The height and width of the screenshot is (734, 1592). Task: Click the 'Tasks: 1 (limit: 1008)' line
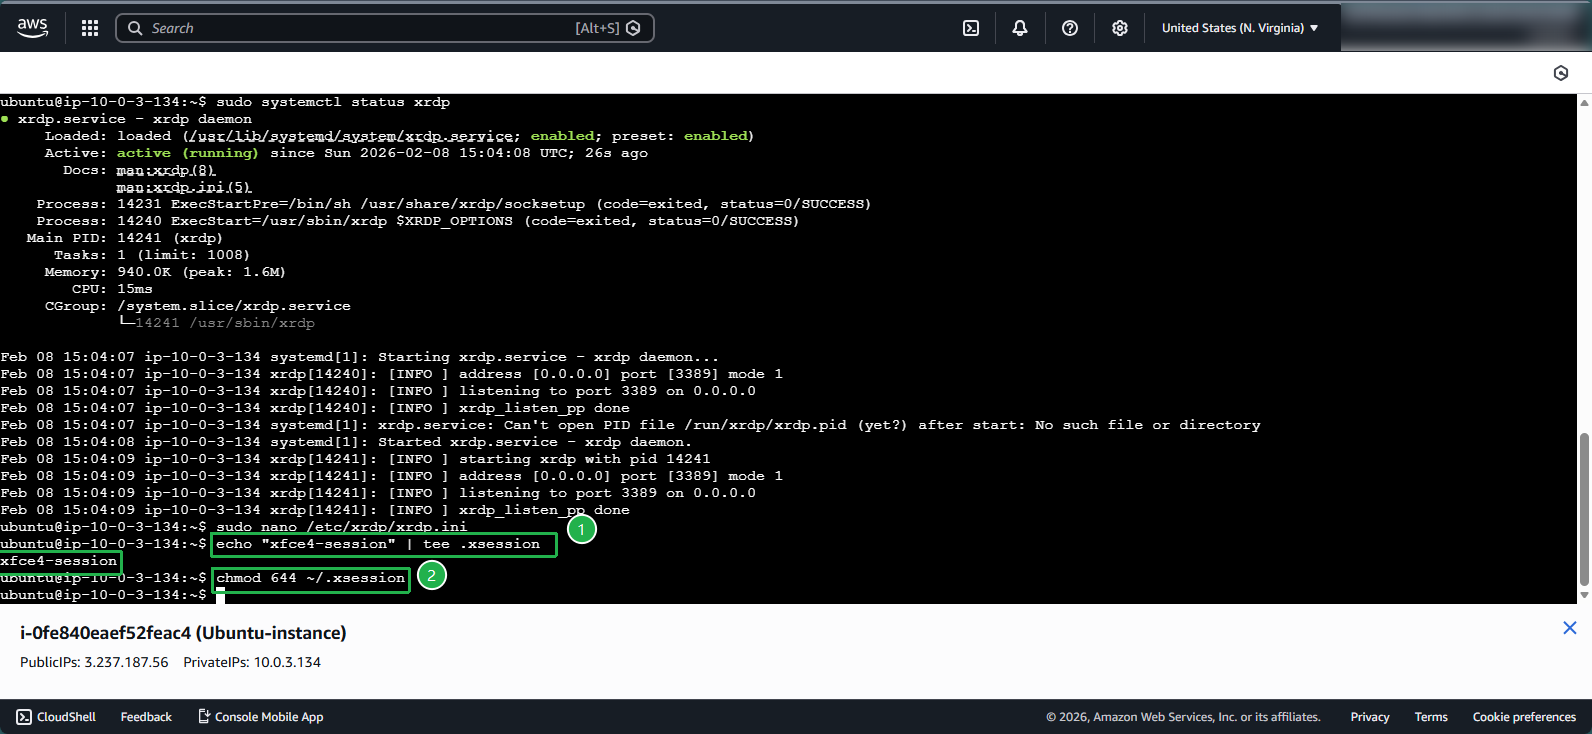click(151, 255)
